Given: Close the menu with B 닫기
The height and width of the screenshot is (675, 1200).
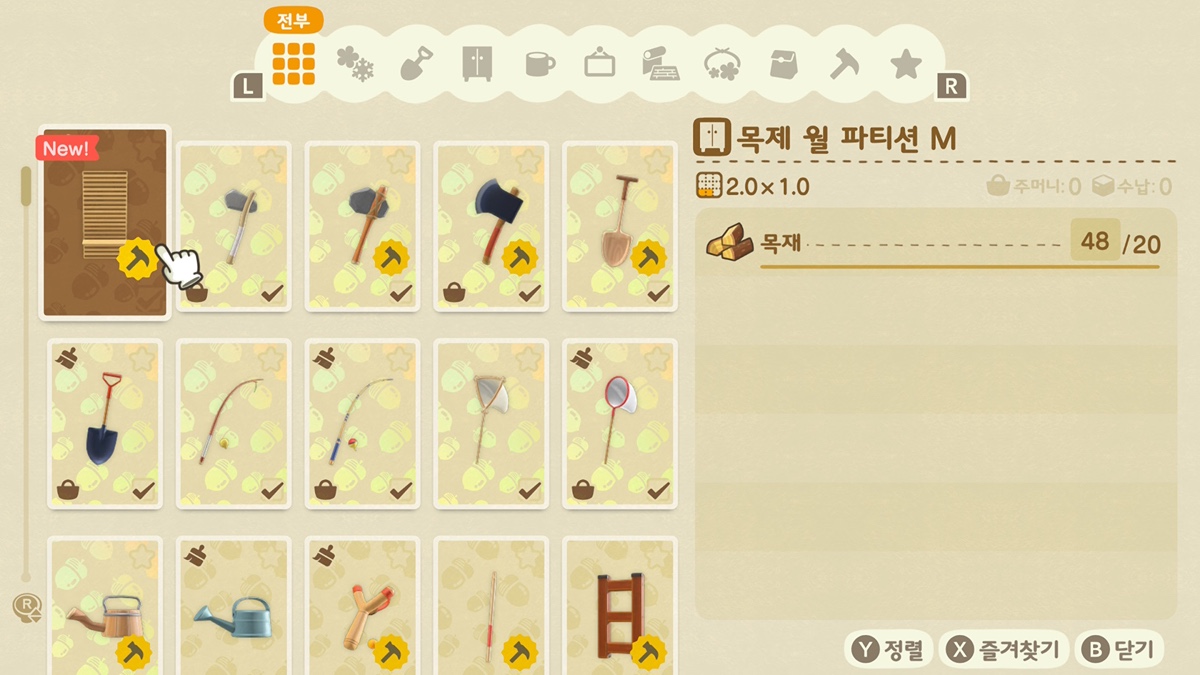Looking at the screenshot, I should [1119, 649].
